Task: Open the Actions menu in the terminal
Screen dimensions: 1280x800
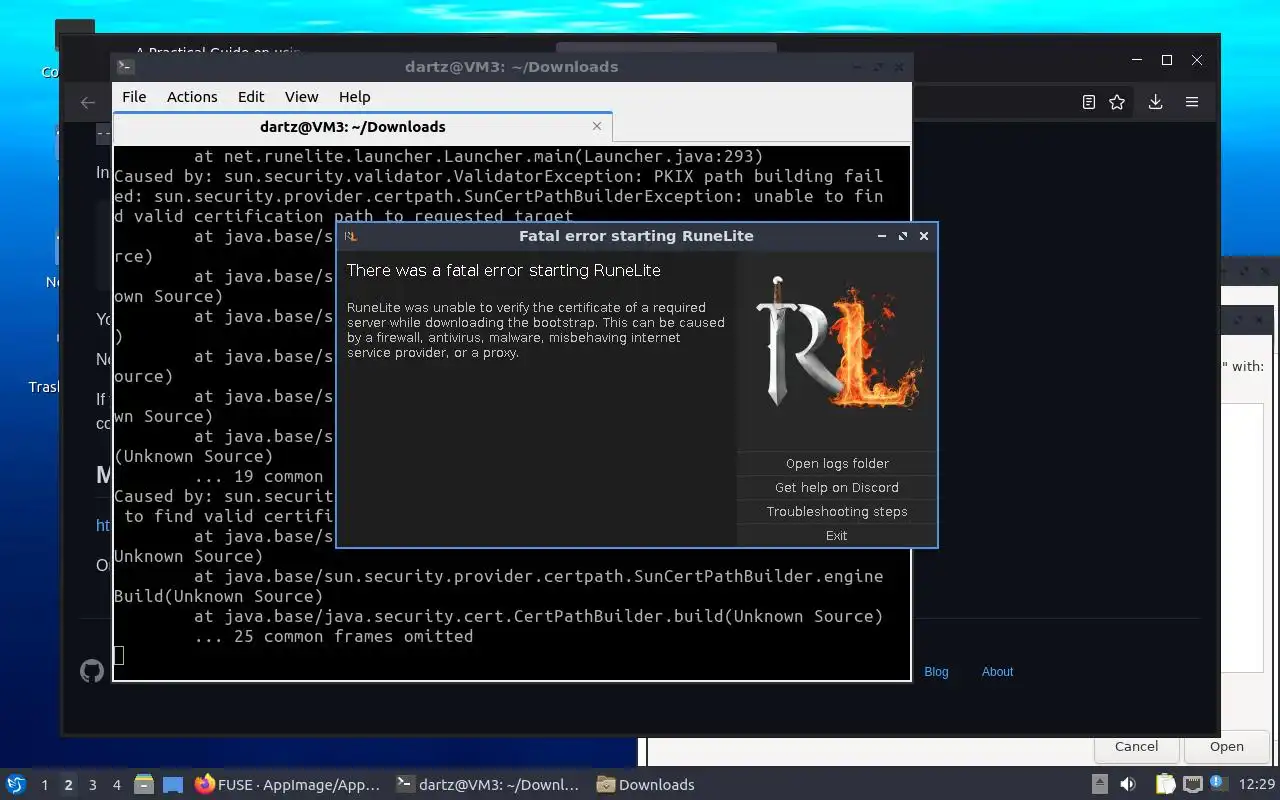Action: coord(192,97)
